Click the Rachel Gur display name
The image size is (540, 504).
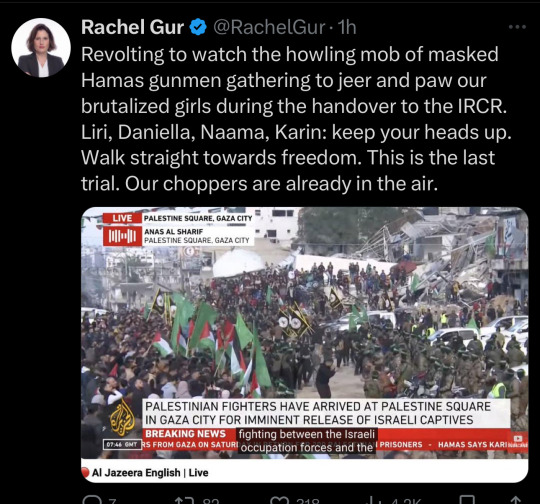coord(132,27)
